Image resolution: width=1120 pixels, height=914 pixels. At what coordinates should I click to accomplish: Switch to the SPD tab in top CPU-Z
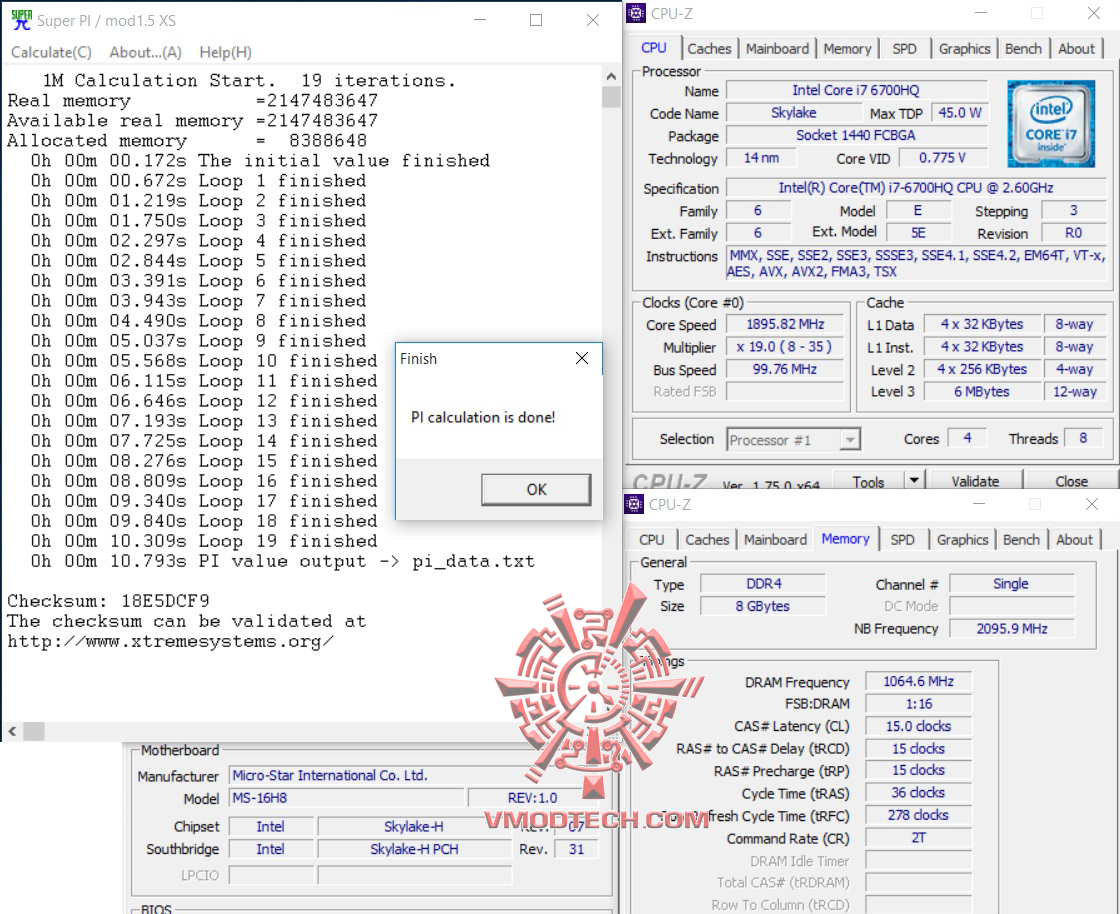[905, 47]
